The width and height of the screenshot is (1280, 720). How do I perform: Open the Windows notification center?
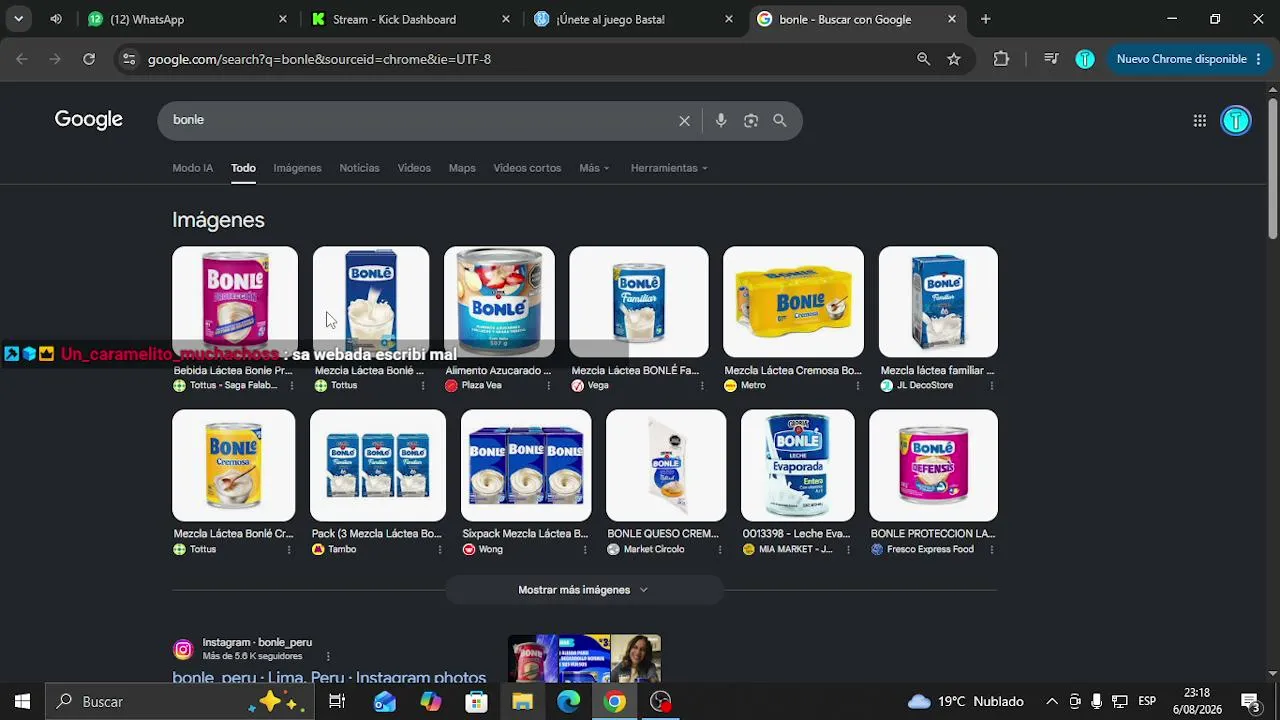pyautogui.click(x=1250, y=702)
